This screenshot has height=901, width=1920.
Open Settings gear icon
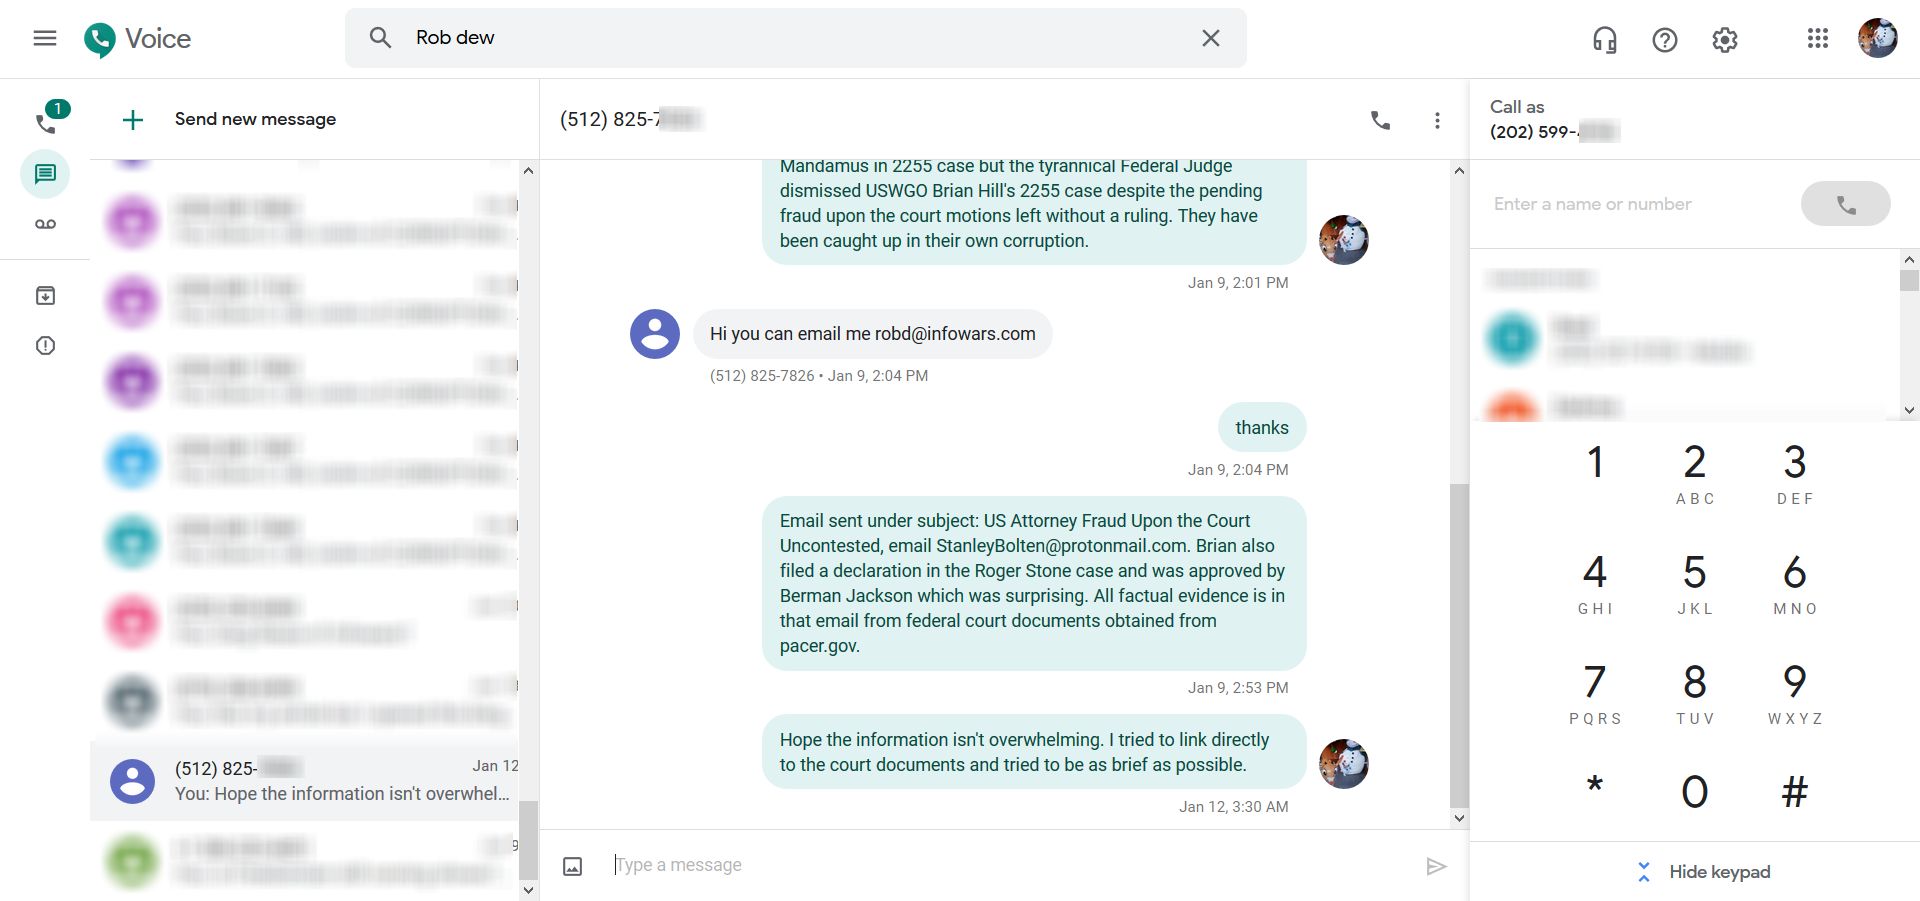[1725, 39]
